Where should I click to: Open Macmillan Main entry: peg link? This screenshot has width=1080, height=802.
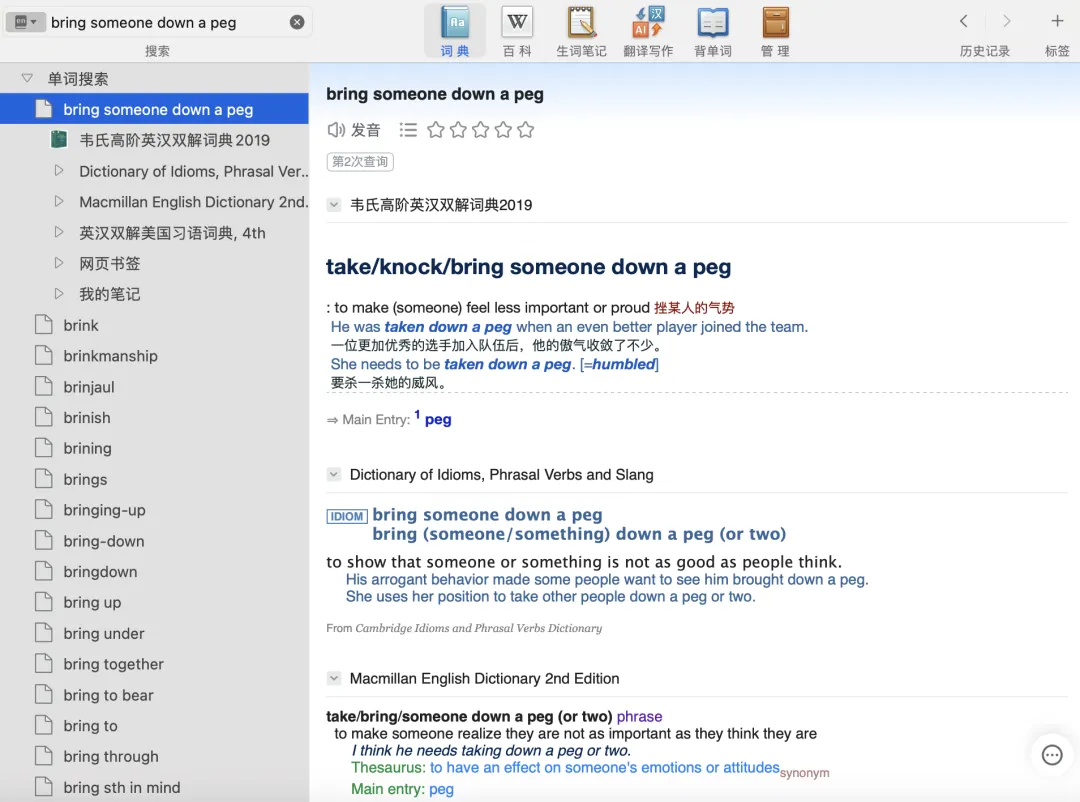point(441,789)
